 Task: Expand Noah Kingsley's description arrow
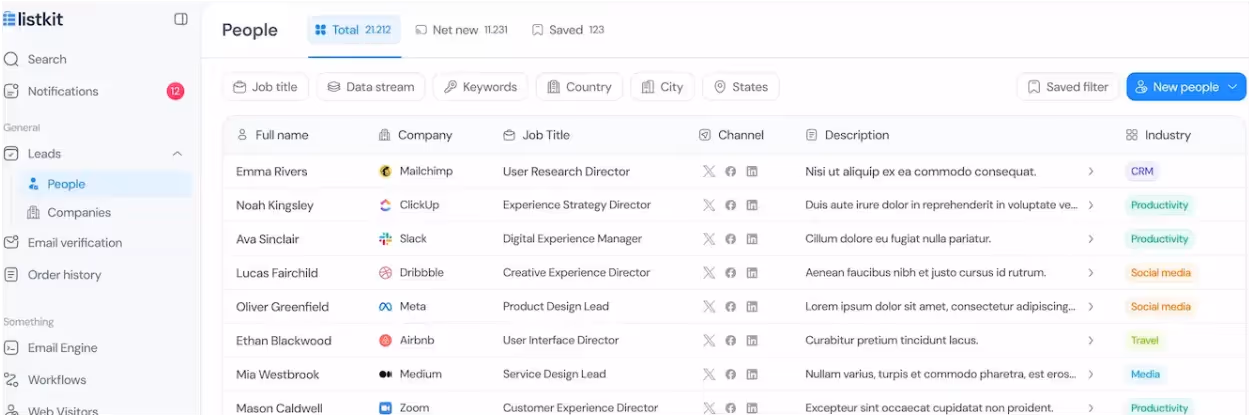1091,205
